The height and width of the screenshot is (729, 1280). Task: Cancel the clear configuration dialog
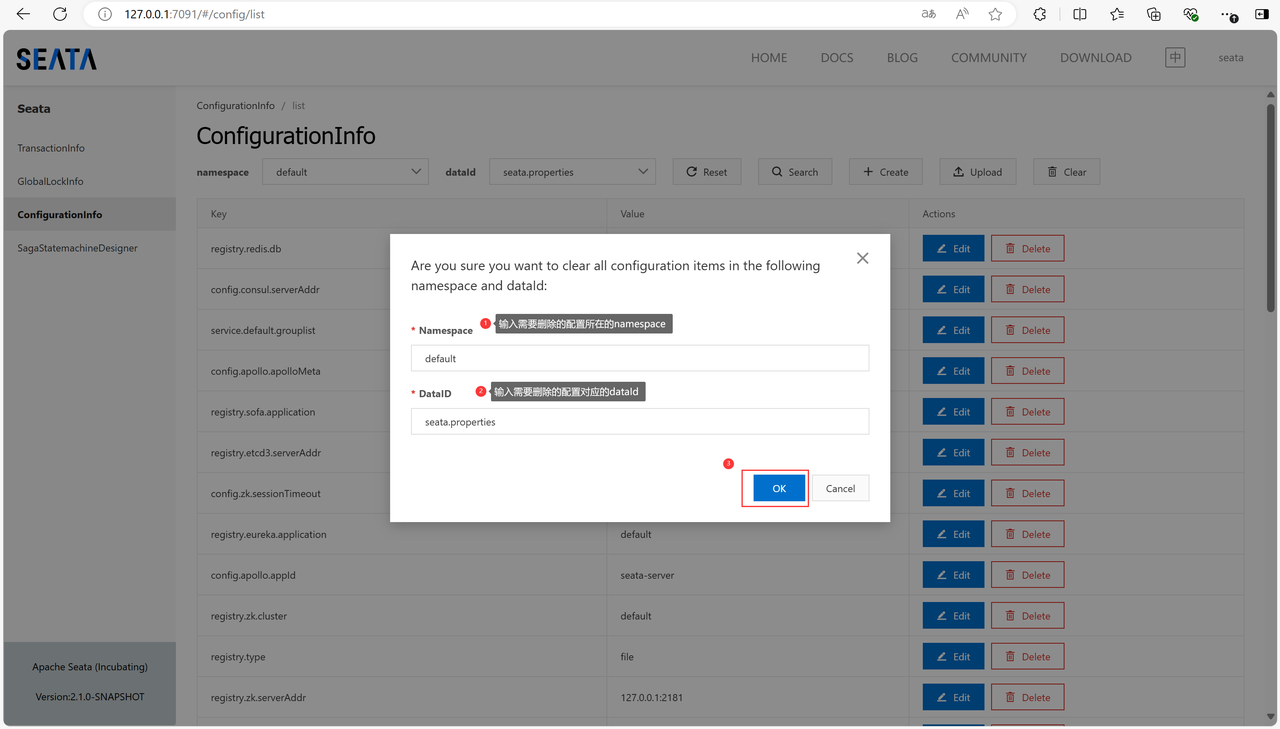(840, 488)
